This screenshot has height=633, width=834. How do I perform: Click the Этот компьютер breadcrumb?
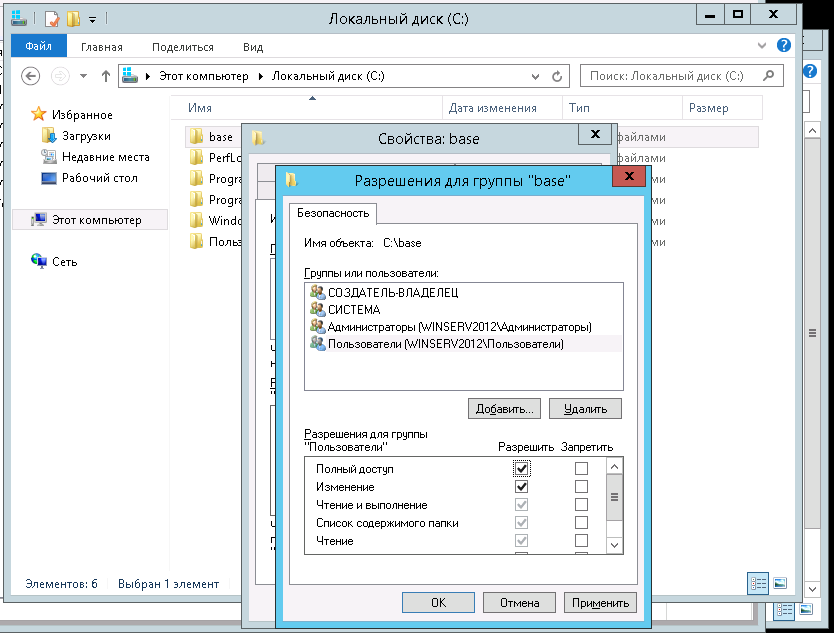click(x=204, y=76)
